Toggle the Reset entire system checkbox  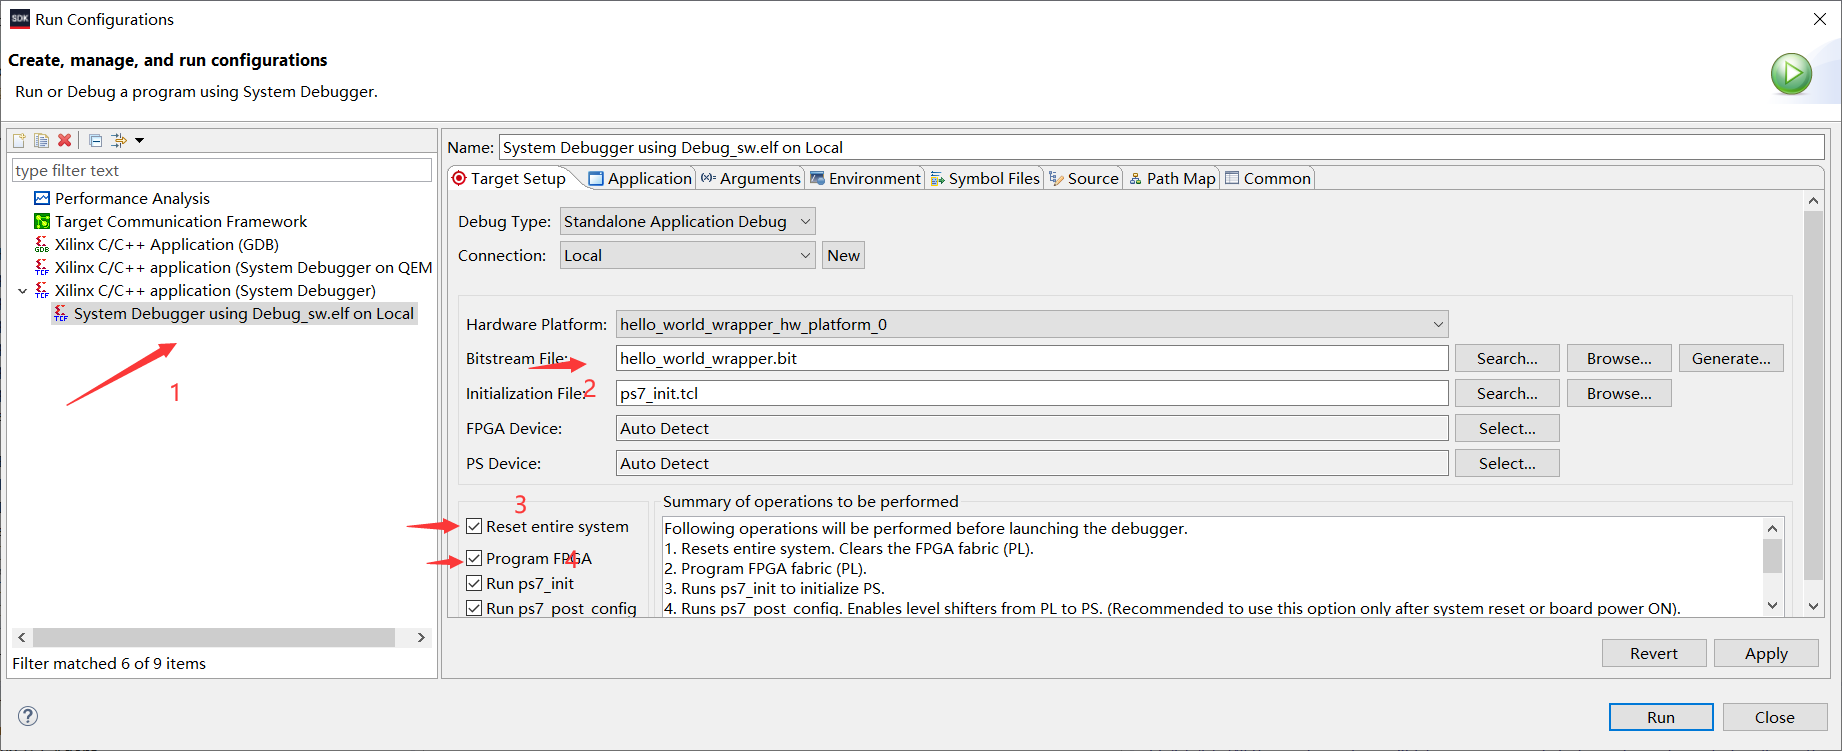(474, 526)
